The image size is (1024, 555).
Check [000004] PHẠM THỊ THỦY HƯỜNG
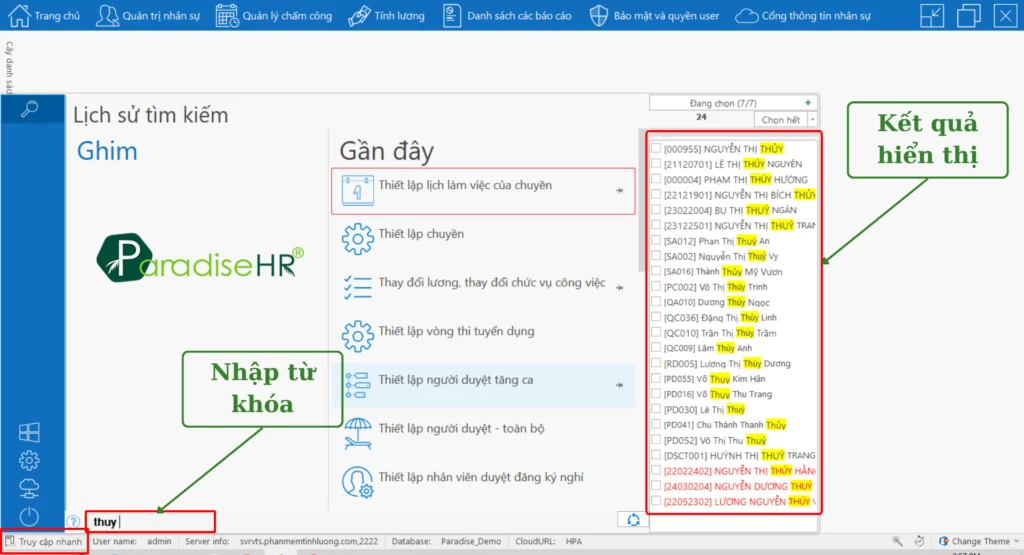click(656, 179)
